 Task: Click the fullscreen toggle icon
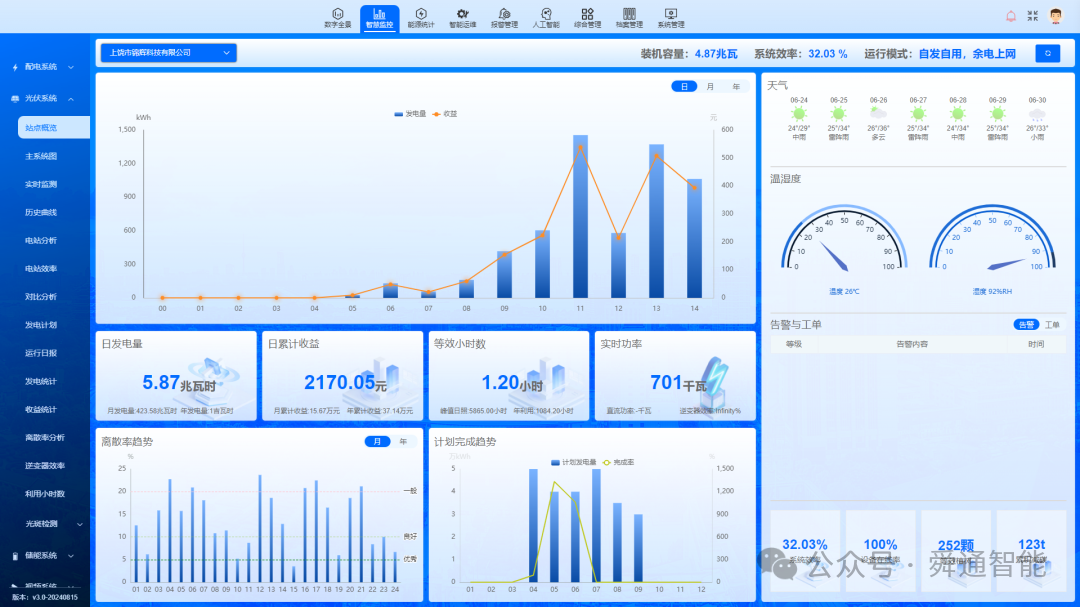[1032, 16]
